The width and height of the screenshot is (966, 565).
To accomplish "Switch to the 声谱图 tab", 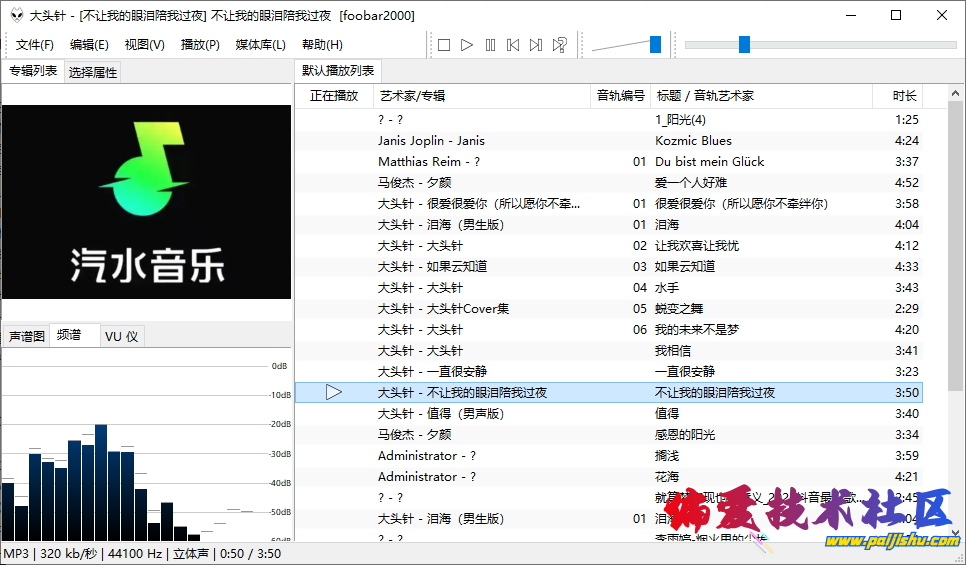I will (26, 336).
